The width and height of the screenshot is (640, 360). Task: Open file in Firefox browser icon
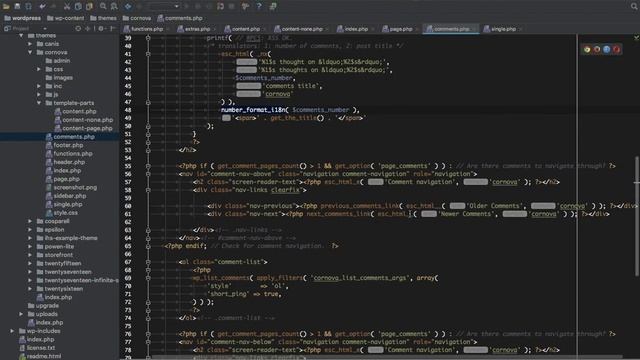[x=597, y=49]
